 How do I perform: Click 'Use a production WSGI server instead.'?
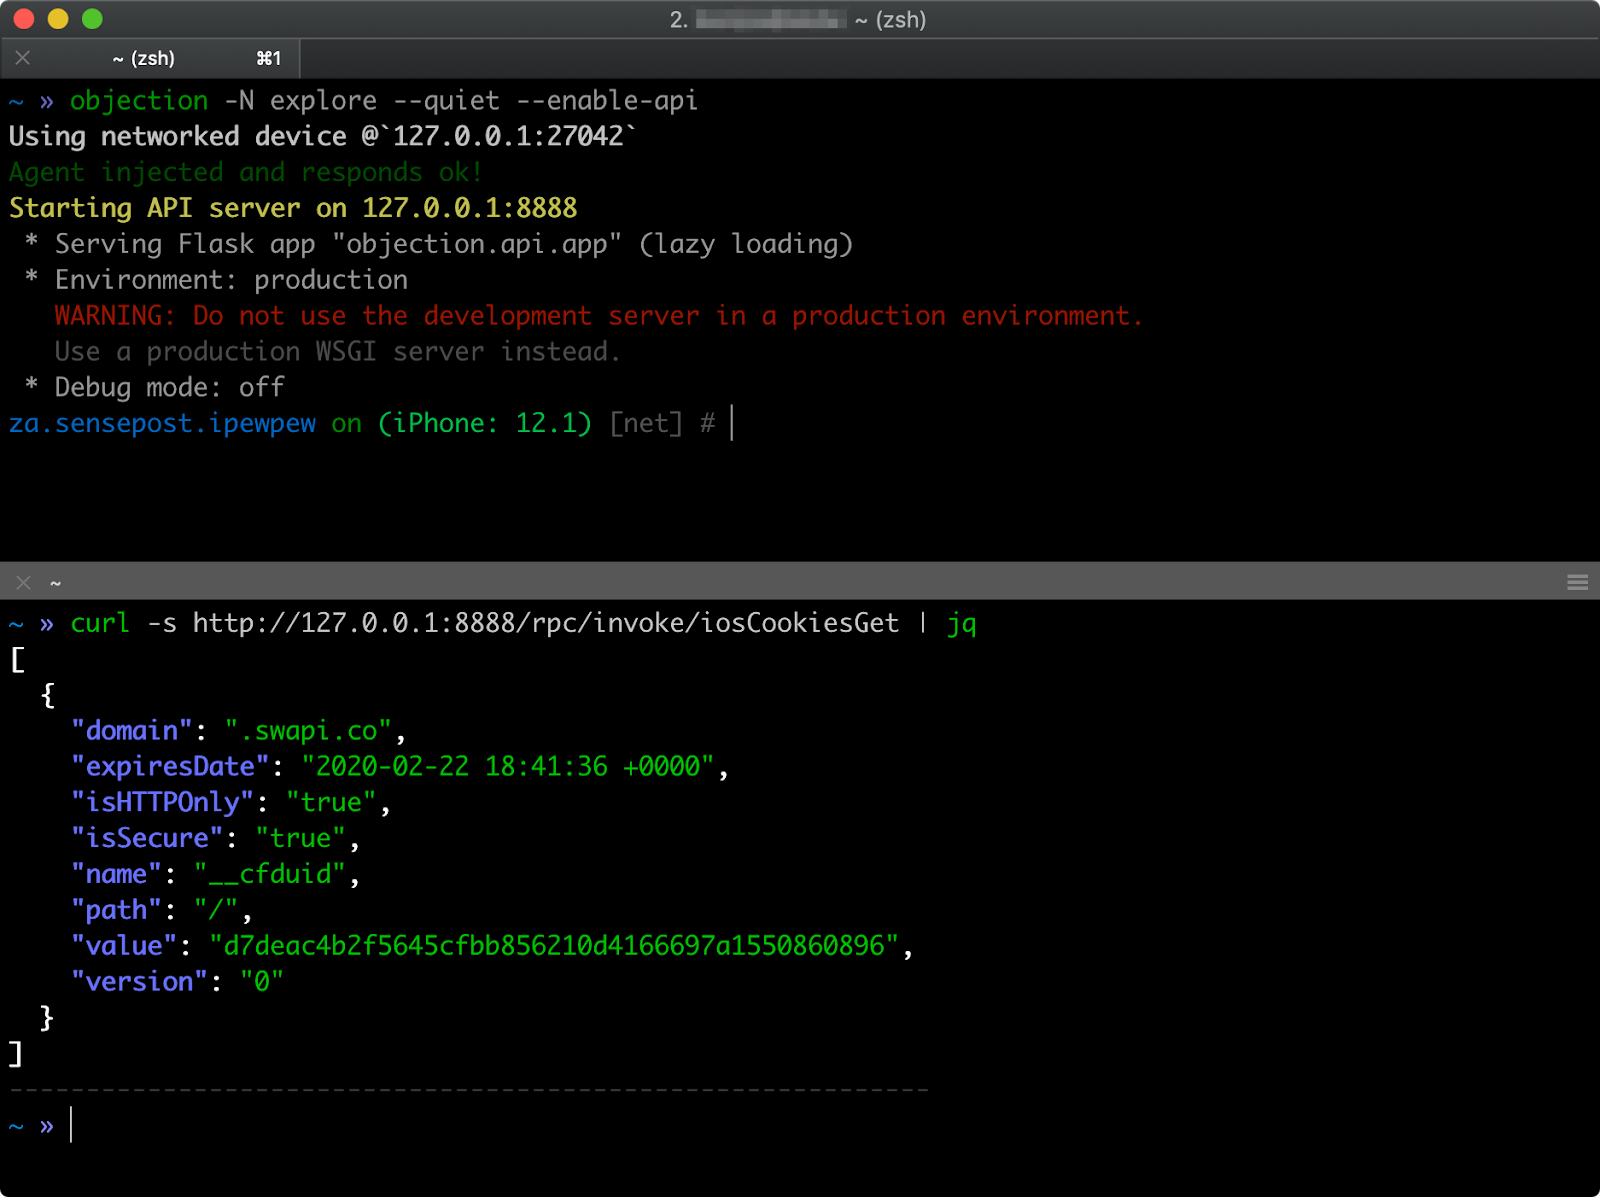[338, 353]
